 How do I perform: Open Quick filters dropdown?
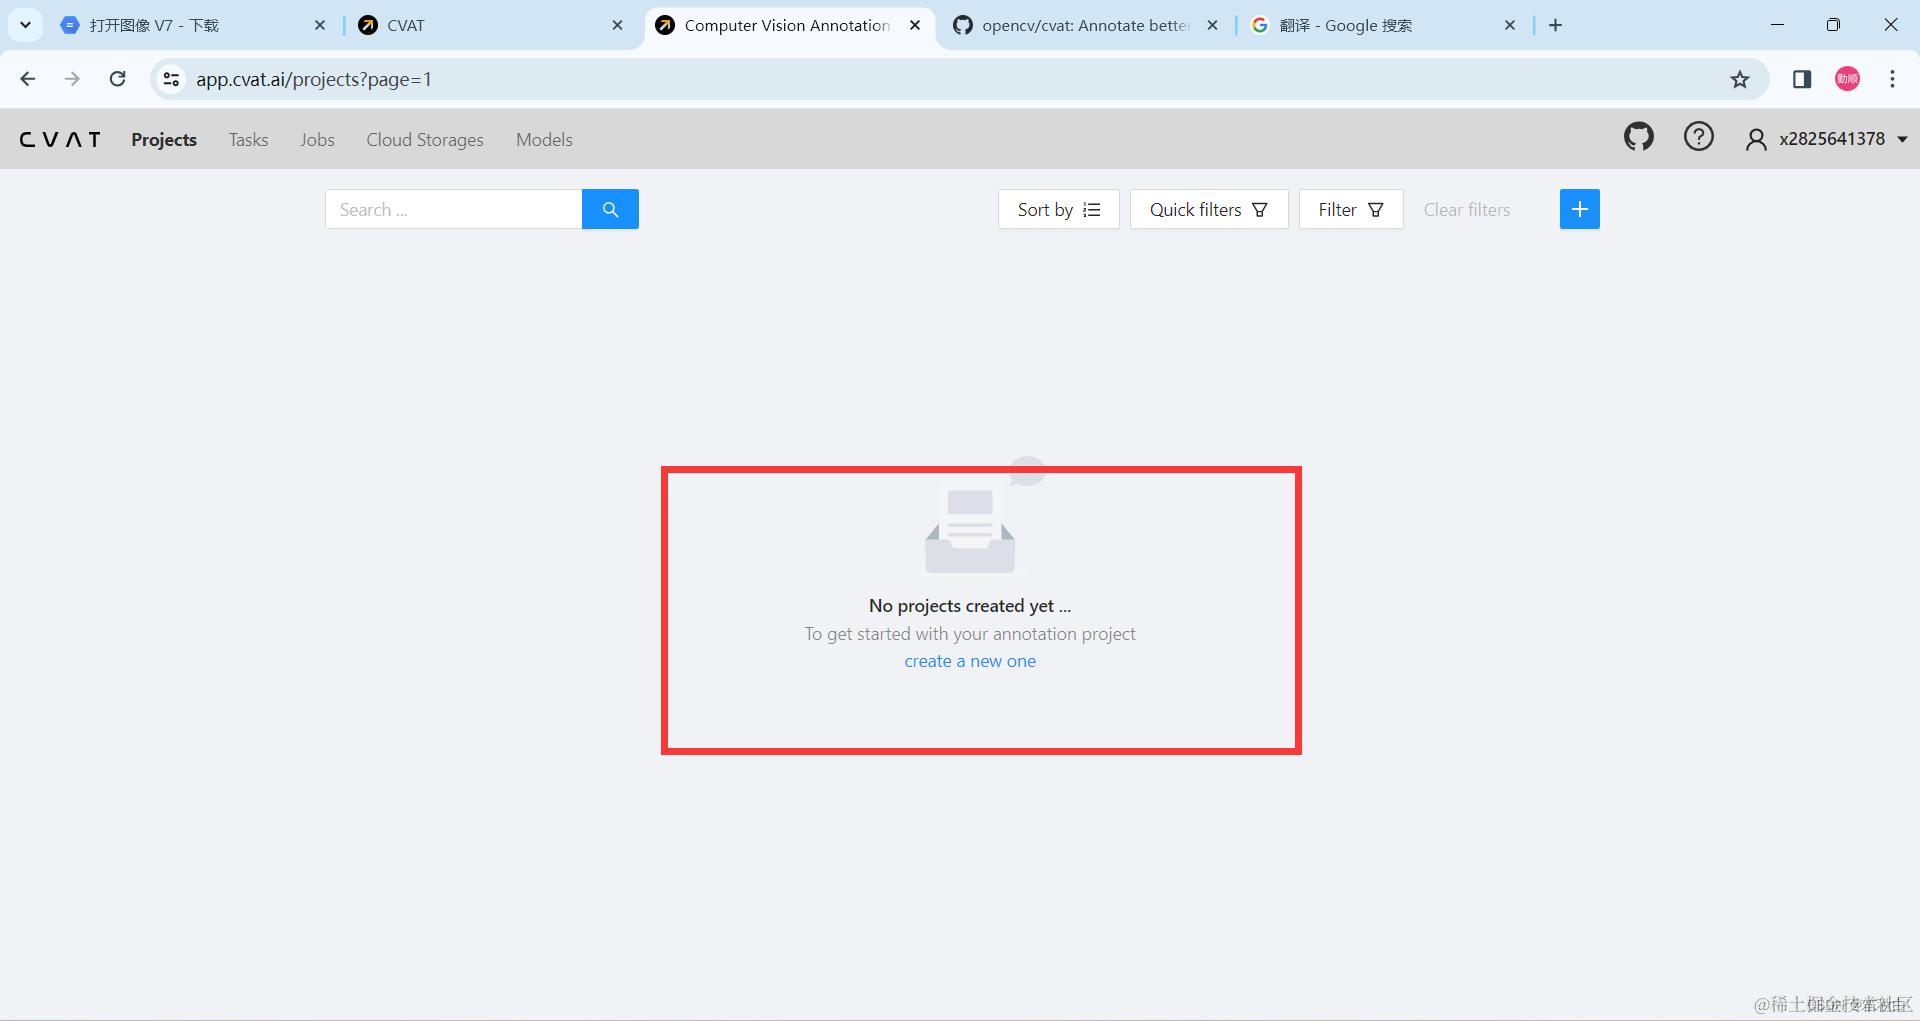click(x=1209, y=209)
